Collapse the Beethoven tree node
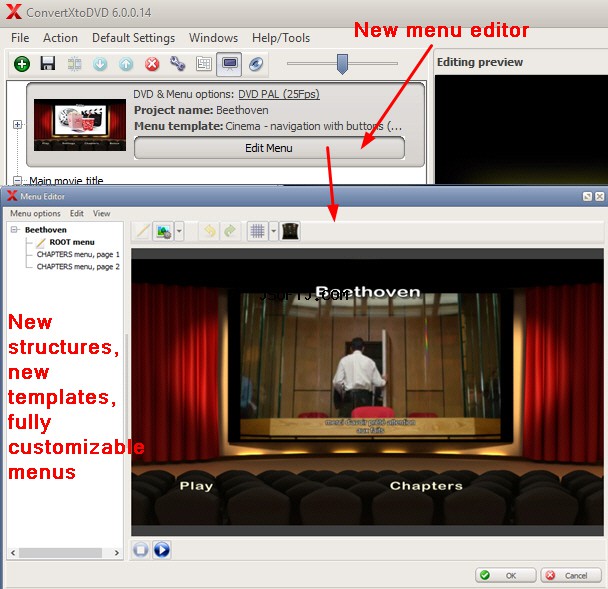 (x=14, y=230)
